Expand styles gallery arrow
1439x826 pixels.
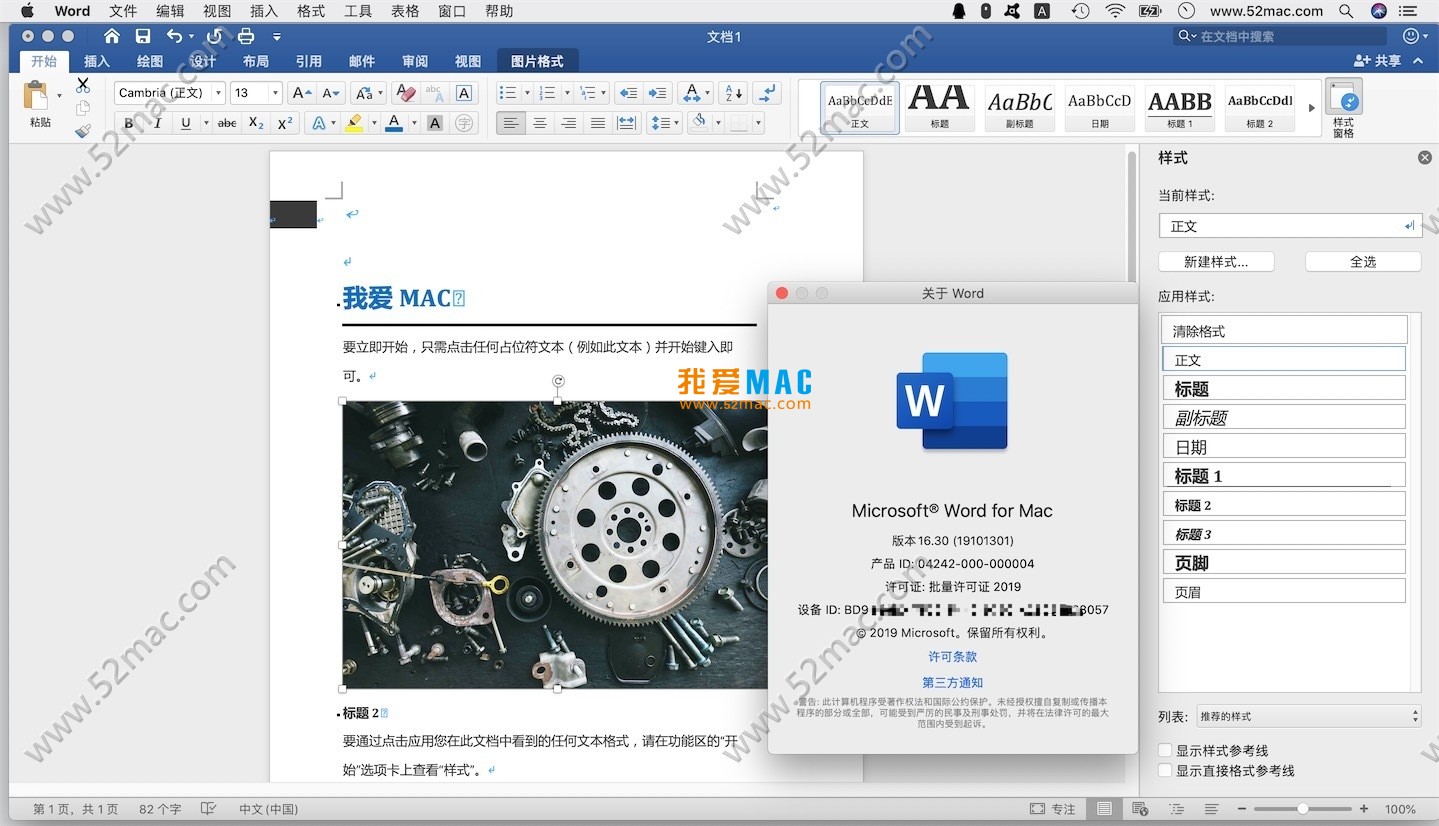pos(1312,108)
